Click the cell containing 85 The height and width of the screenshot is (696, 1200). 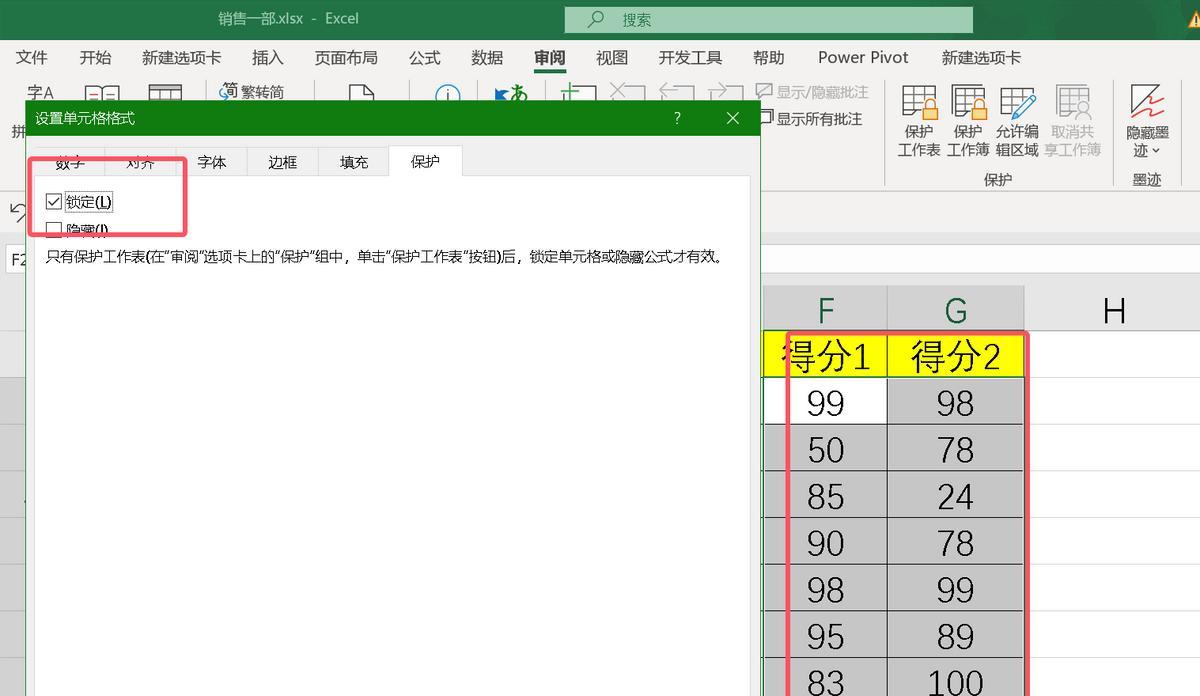pyautogui.click(x=825, y=496)
